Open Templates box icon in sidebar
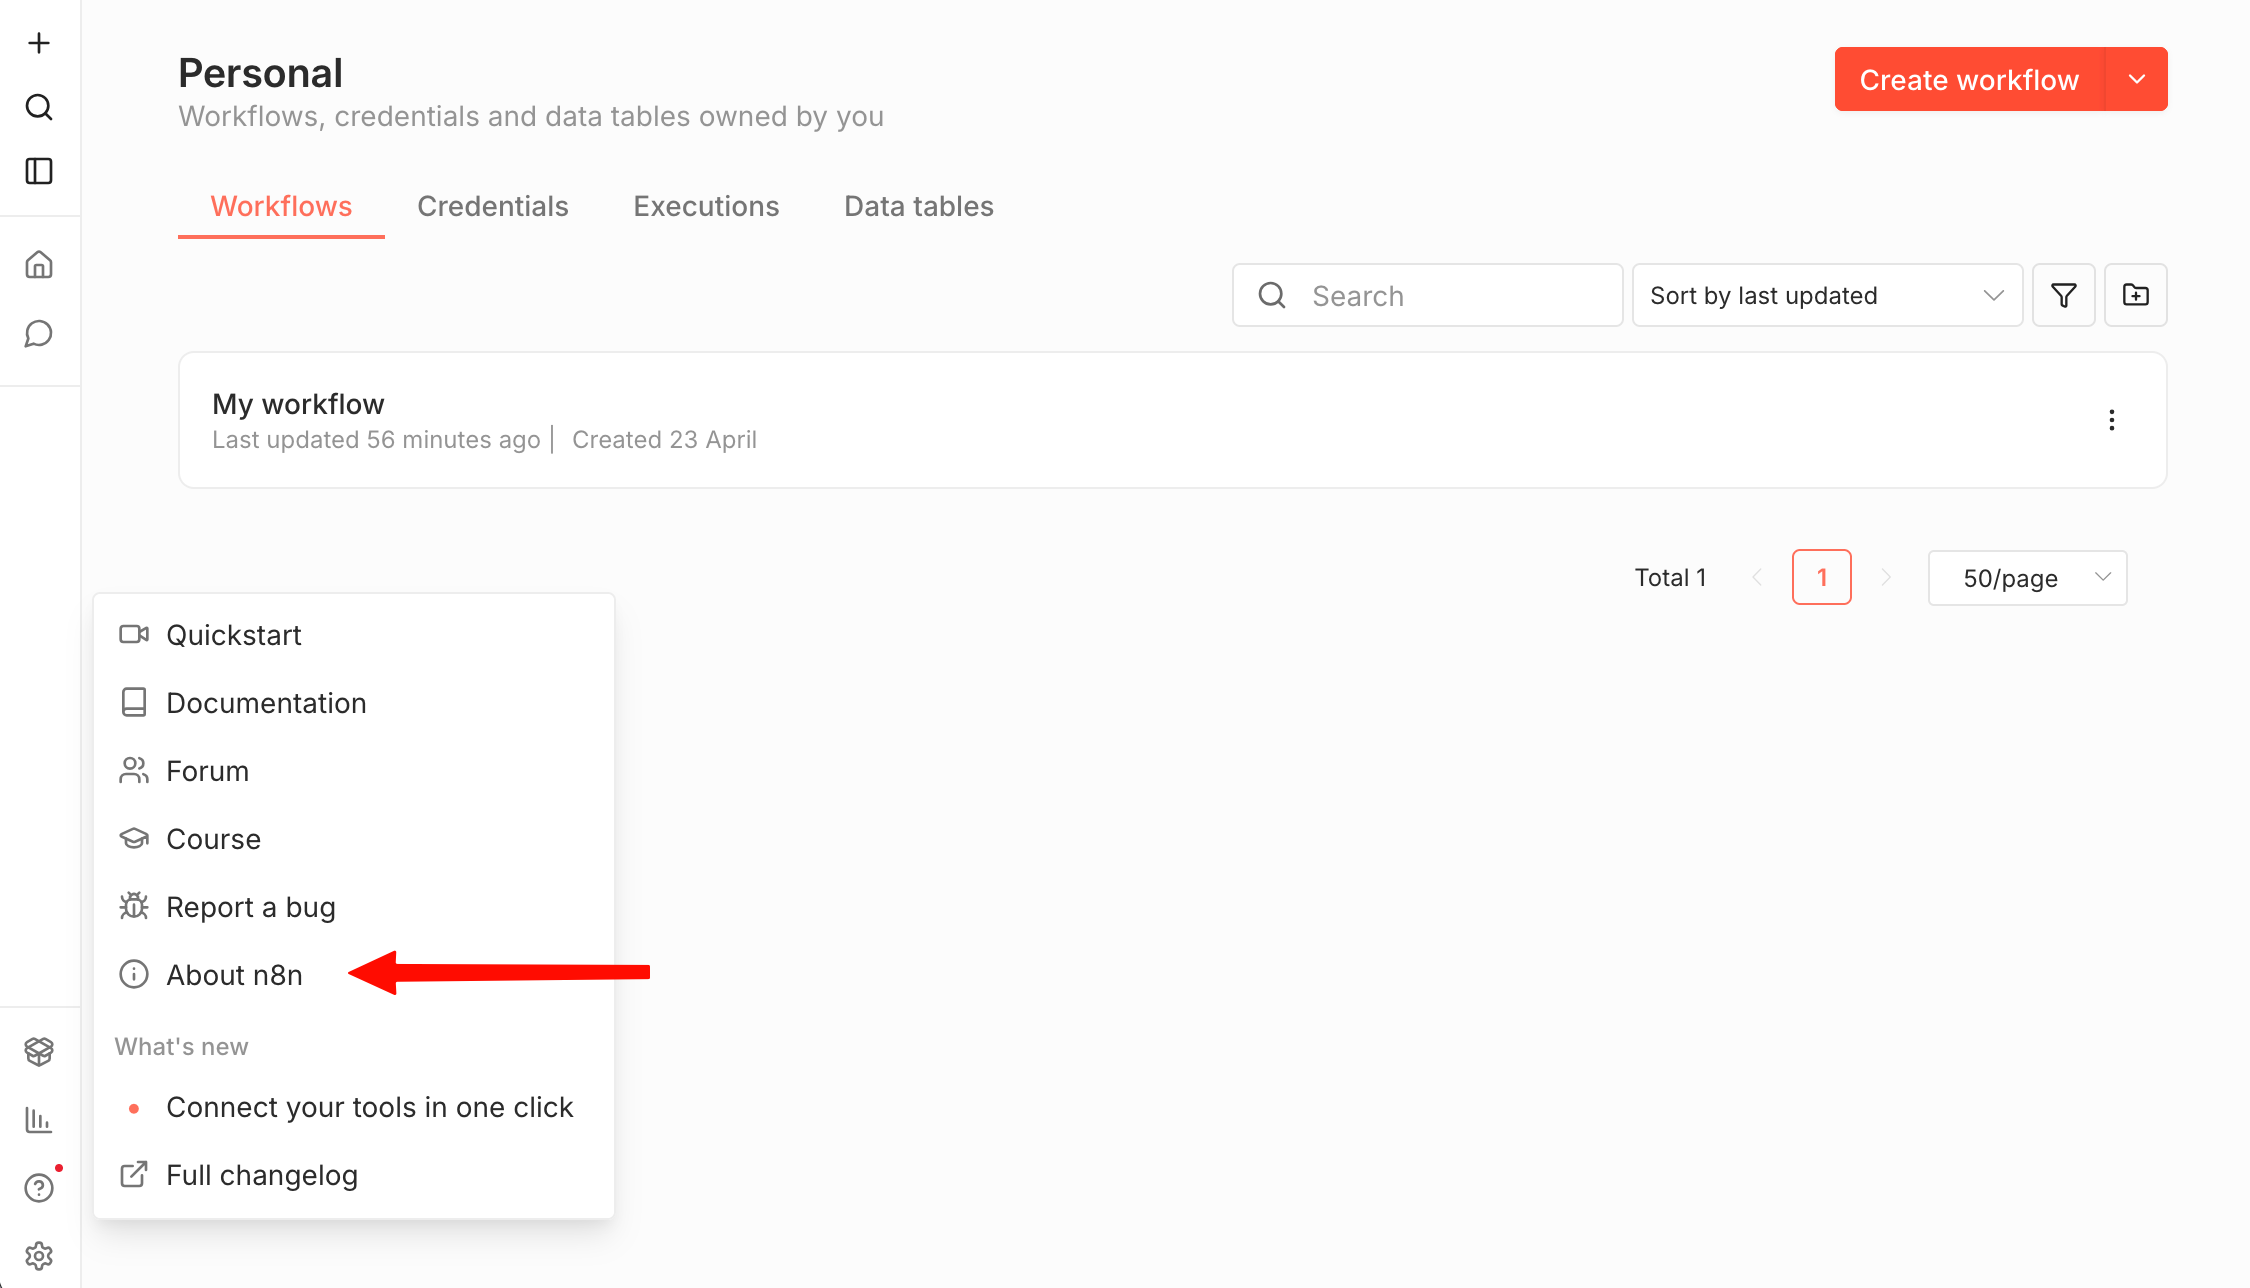Screen dimensions: 2250x1288 (x=39, y=1051)
